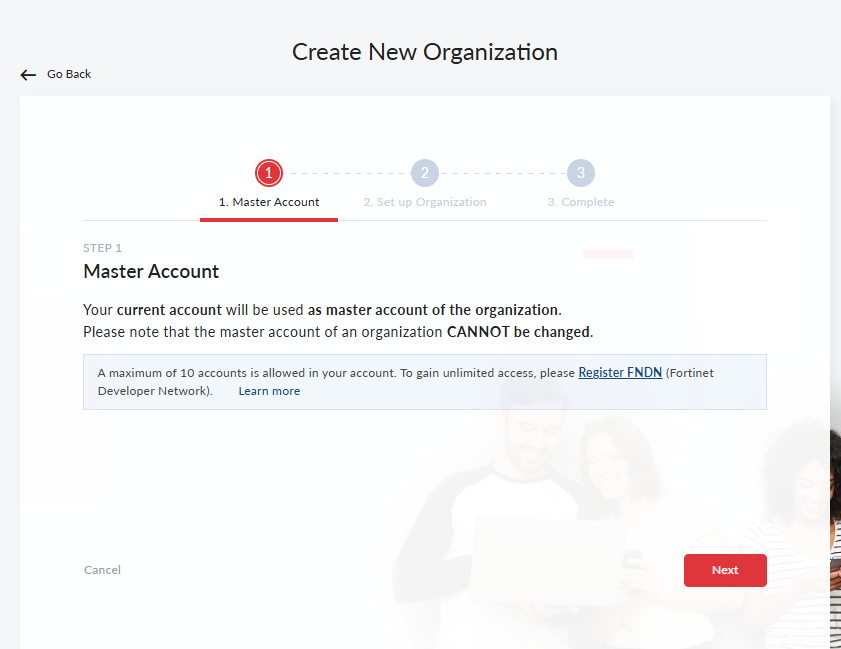
Task: Click the 'STEP 1' label text
Action: (102, 247)
